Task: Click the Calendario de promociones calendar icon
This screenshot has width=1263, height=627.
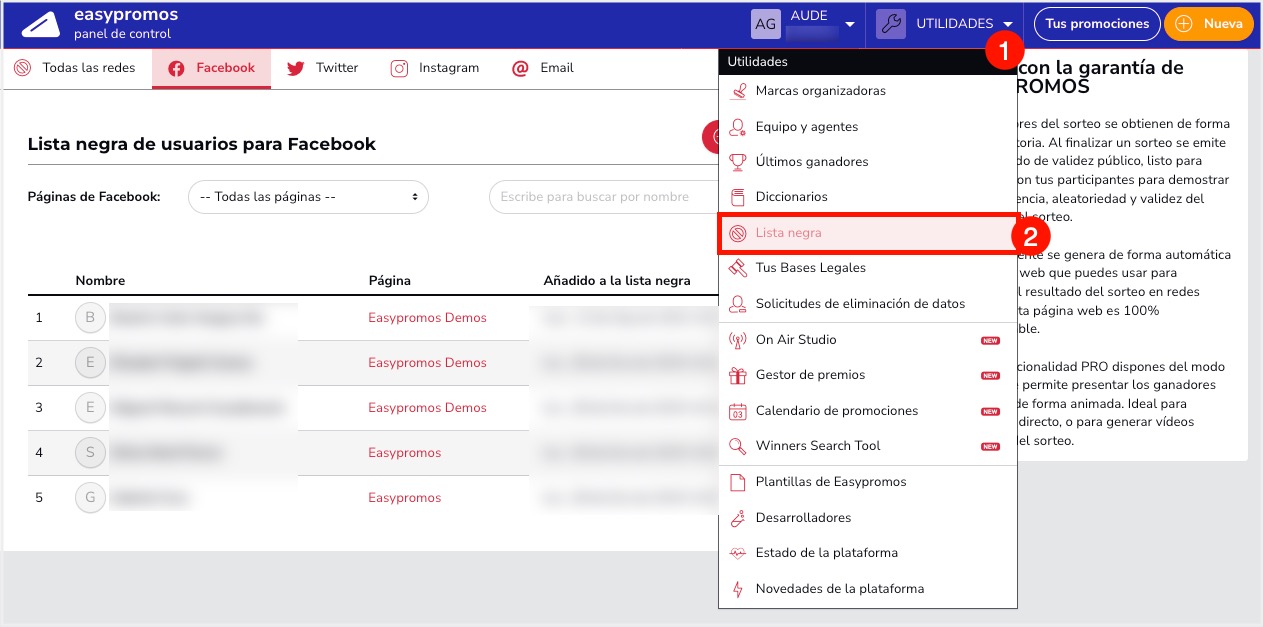Action: (738, 411)
